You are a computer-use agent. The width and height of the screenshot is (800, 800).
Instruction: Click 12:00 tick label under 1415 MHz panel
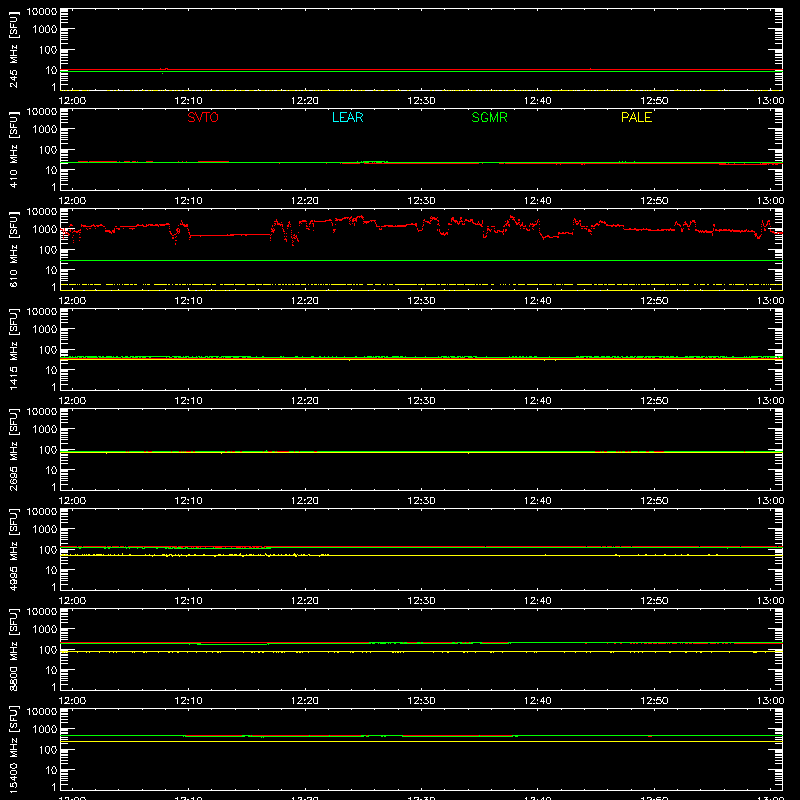click(72, 401)
